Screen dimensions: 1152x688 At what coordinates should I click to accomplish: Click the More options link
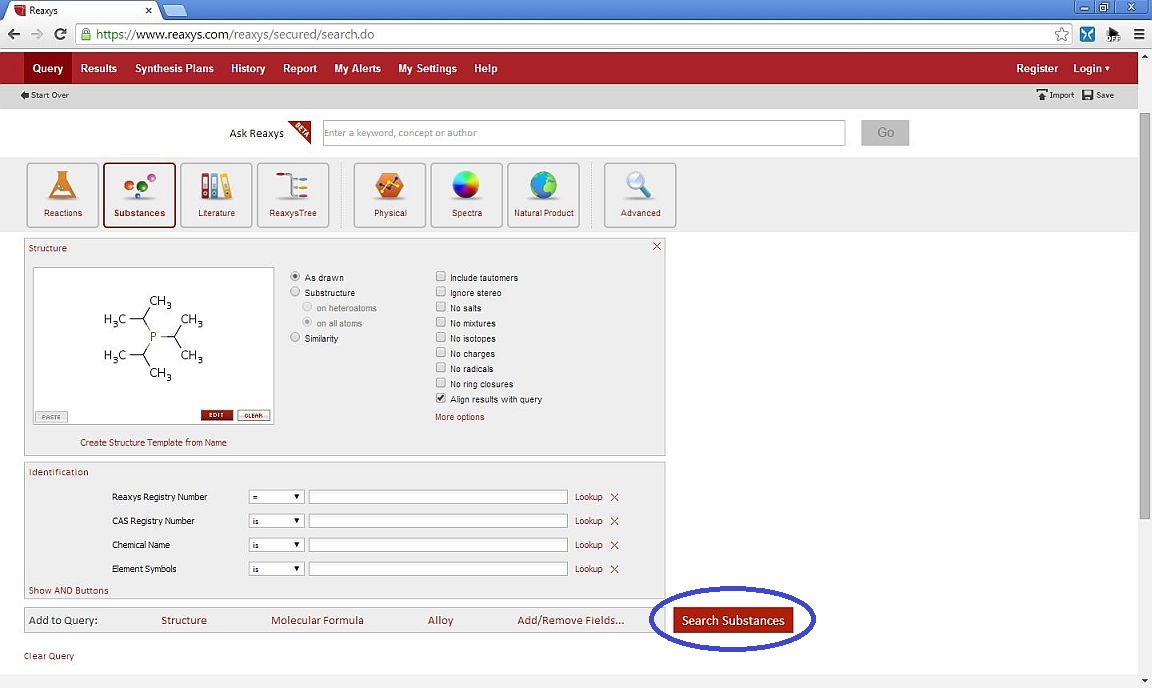coord(459,417)
